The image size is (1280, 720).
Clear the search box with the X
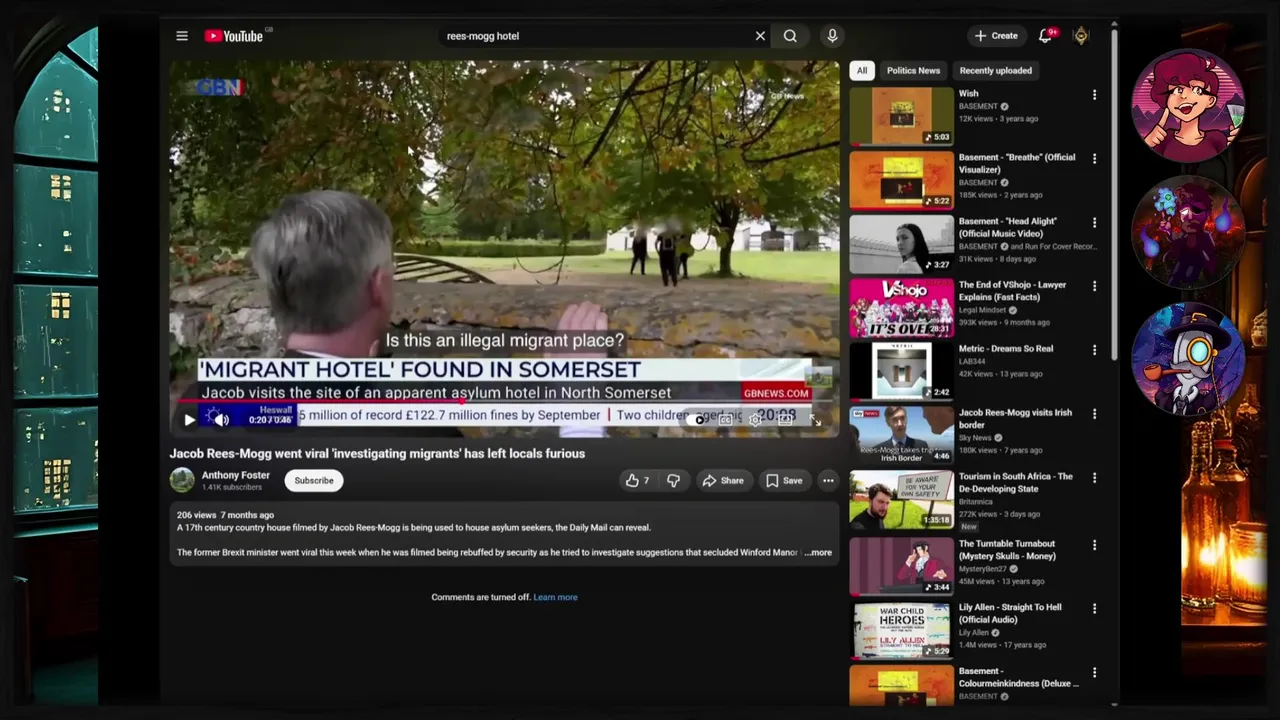click(x=760, y=36)
